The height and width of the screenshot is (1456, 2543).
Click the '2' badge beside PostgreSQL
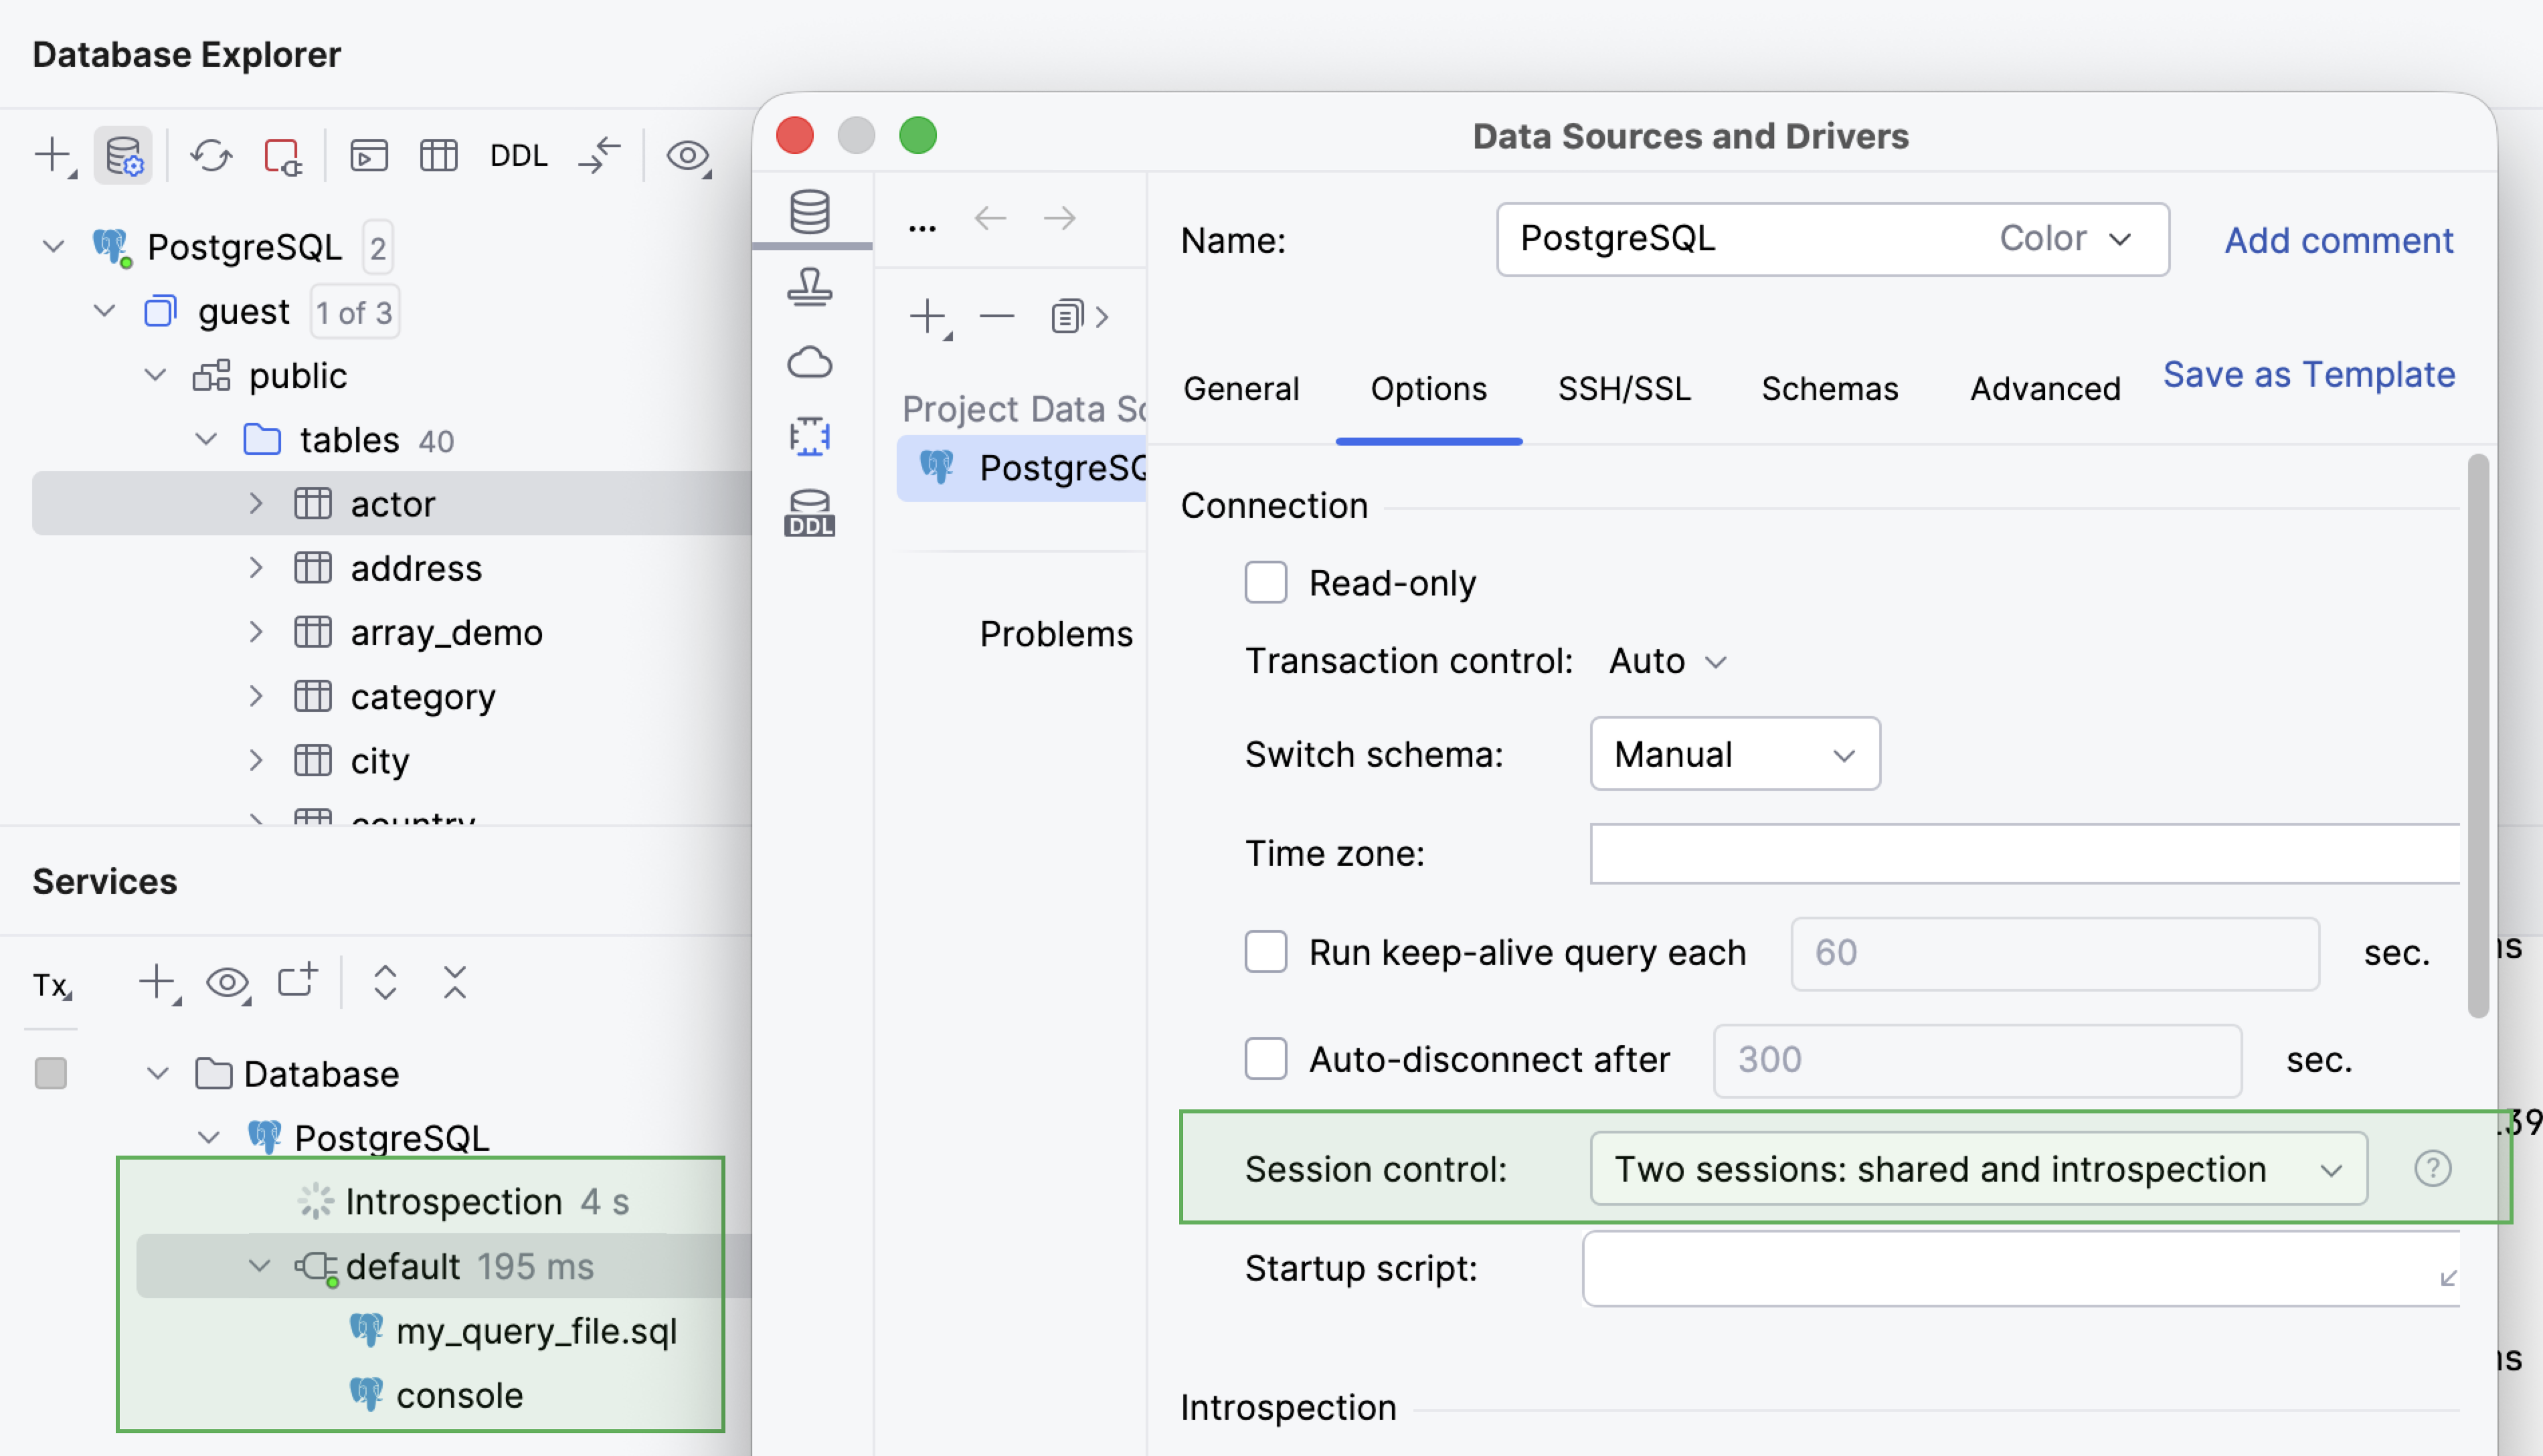pyautogui.click(x=377, y=247)
